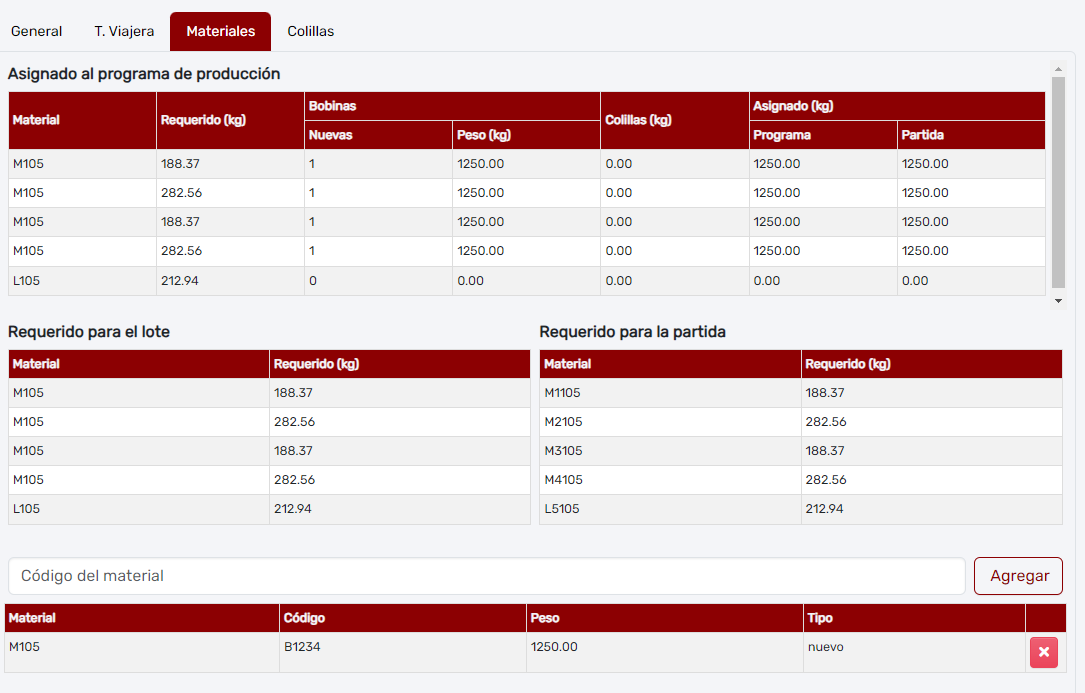Click the Código column header in the bottom table
The width and height of the screenshot is (1085, 693).
point(304,618)
